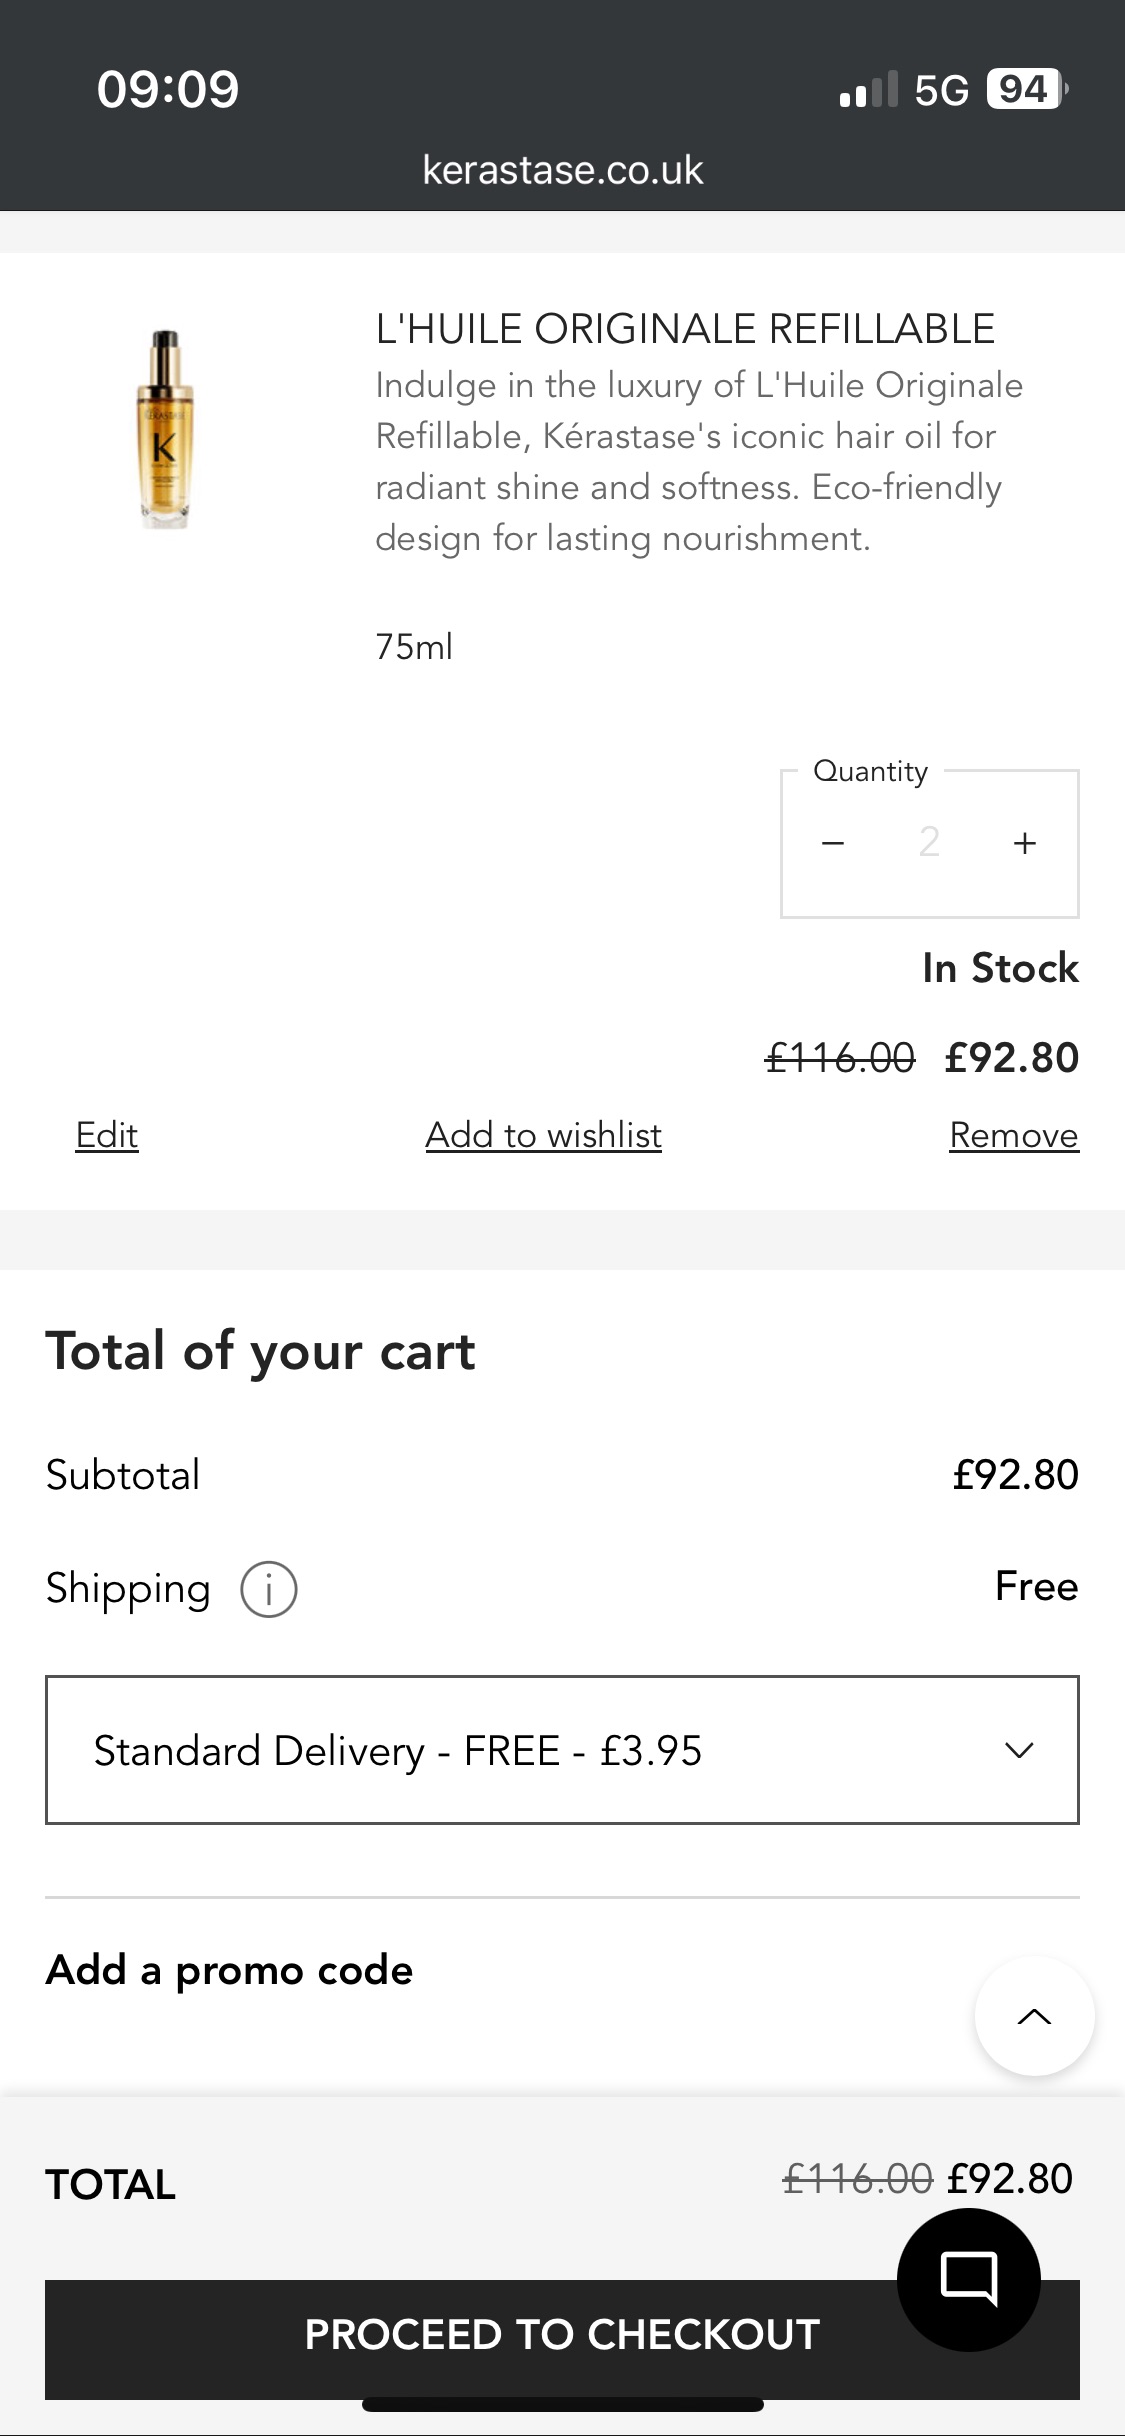Screen dimensions: 1125x2436
Task: Tap the battery indicator in status bar
Action: (1026, 90)
